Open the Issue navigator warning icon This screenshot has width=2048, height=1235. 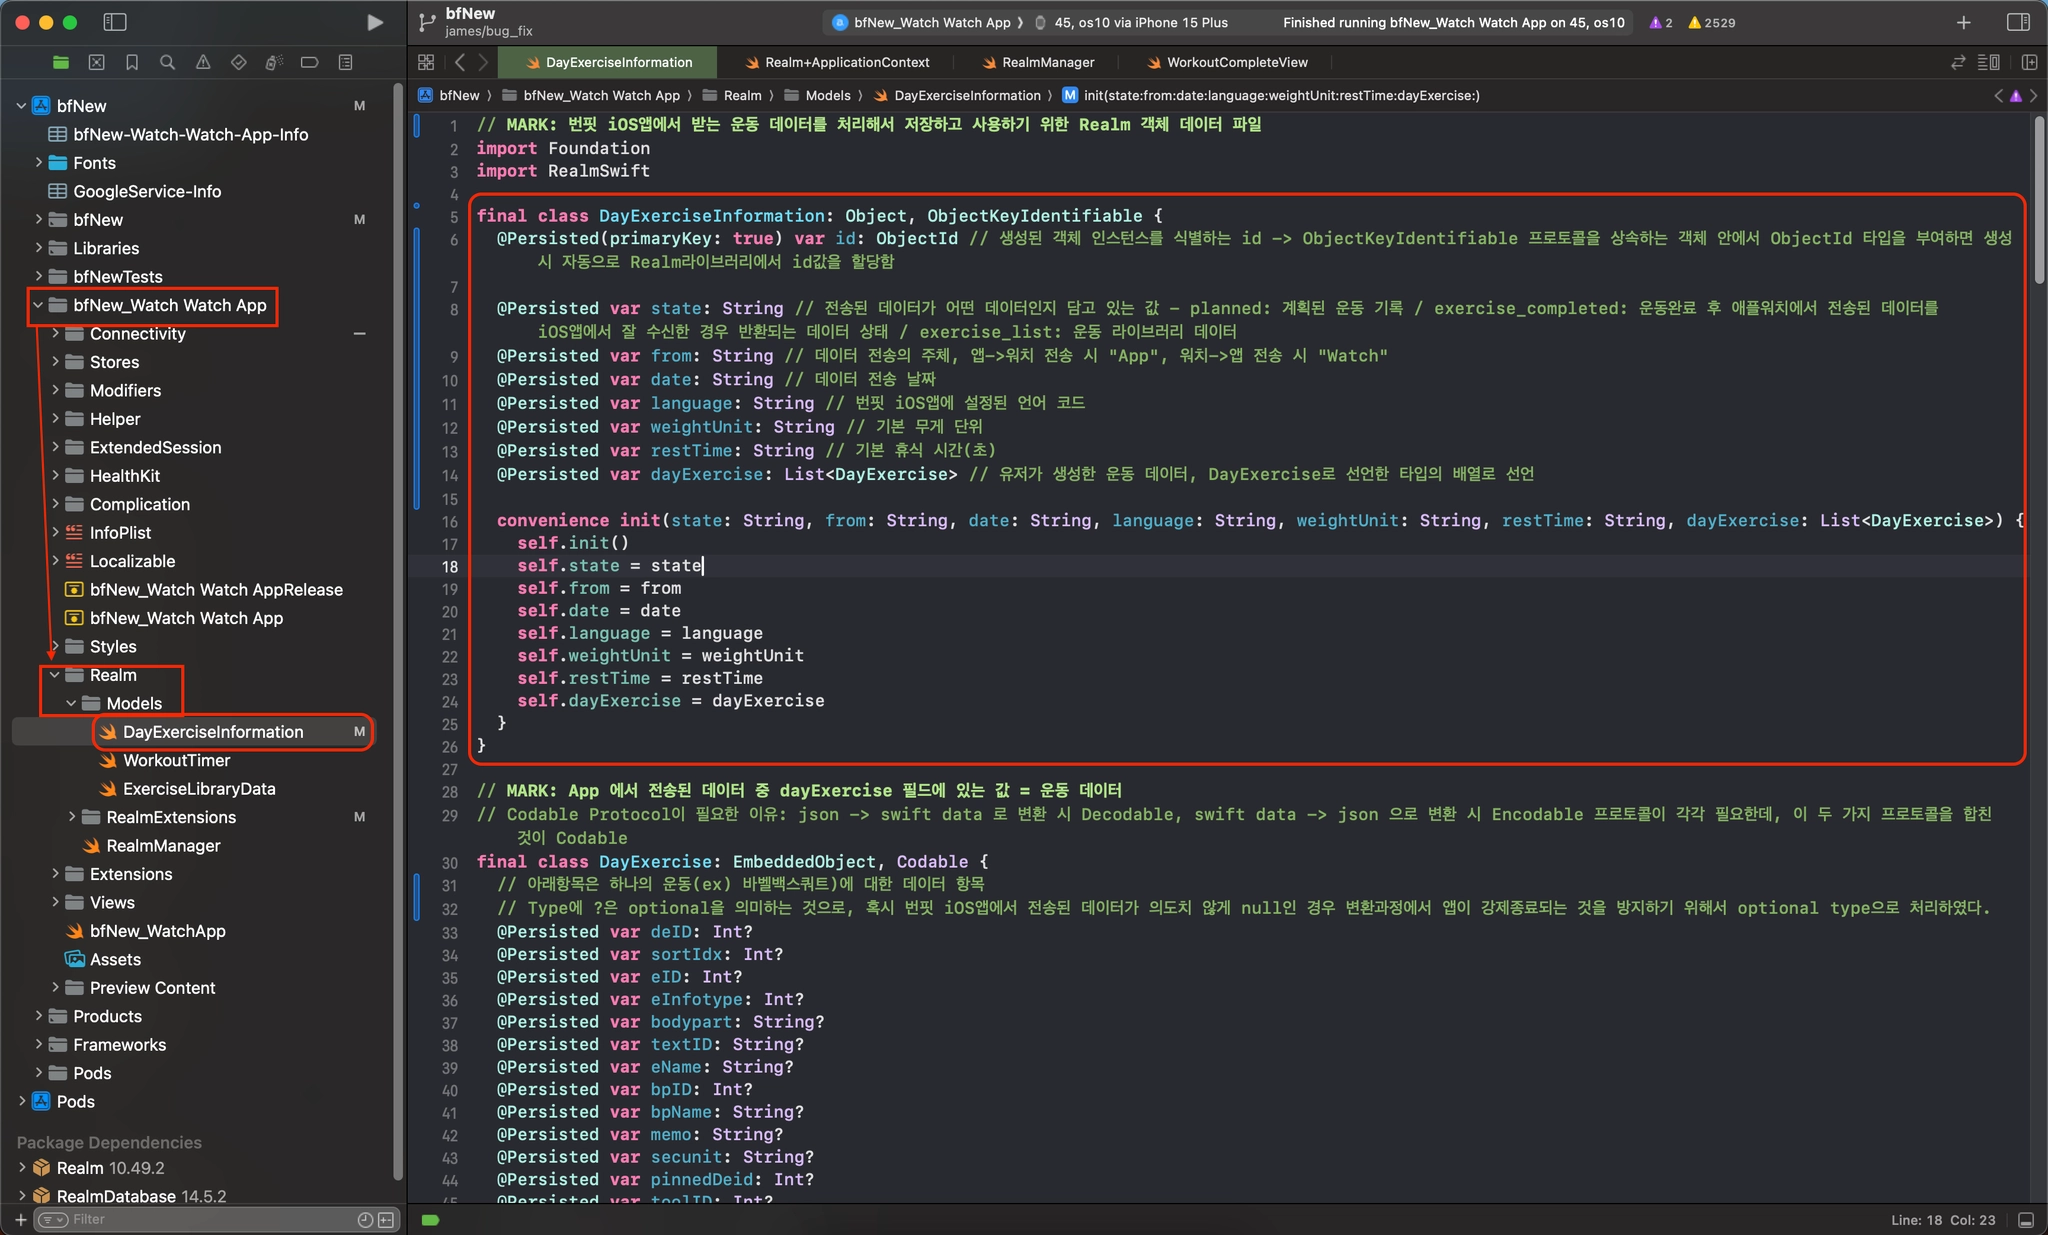[x=203, y=62]
